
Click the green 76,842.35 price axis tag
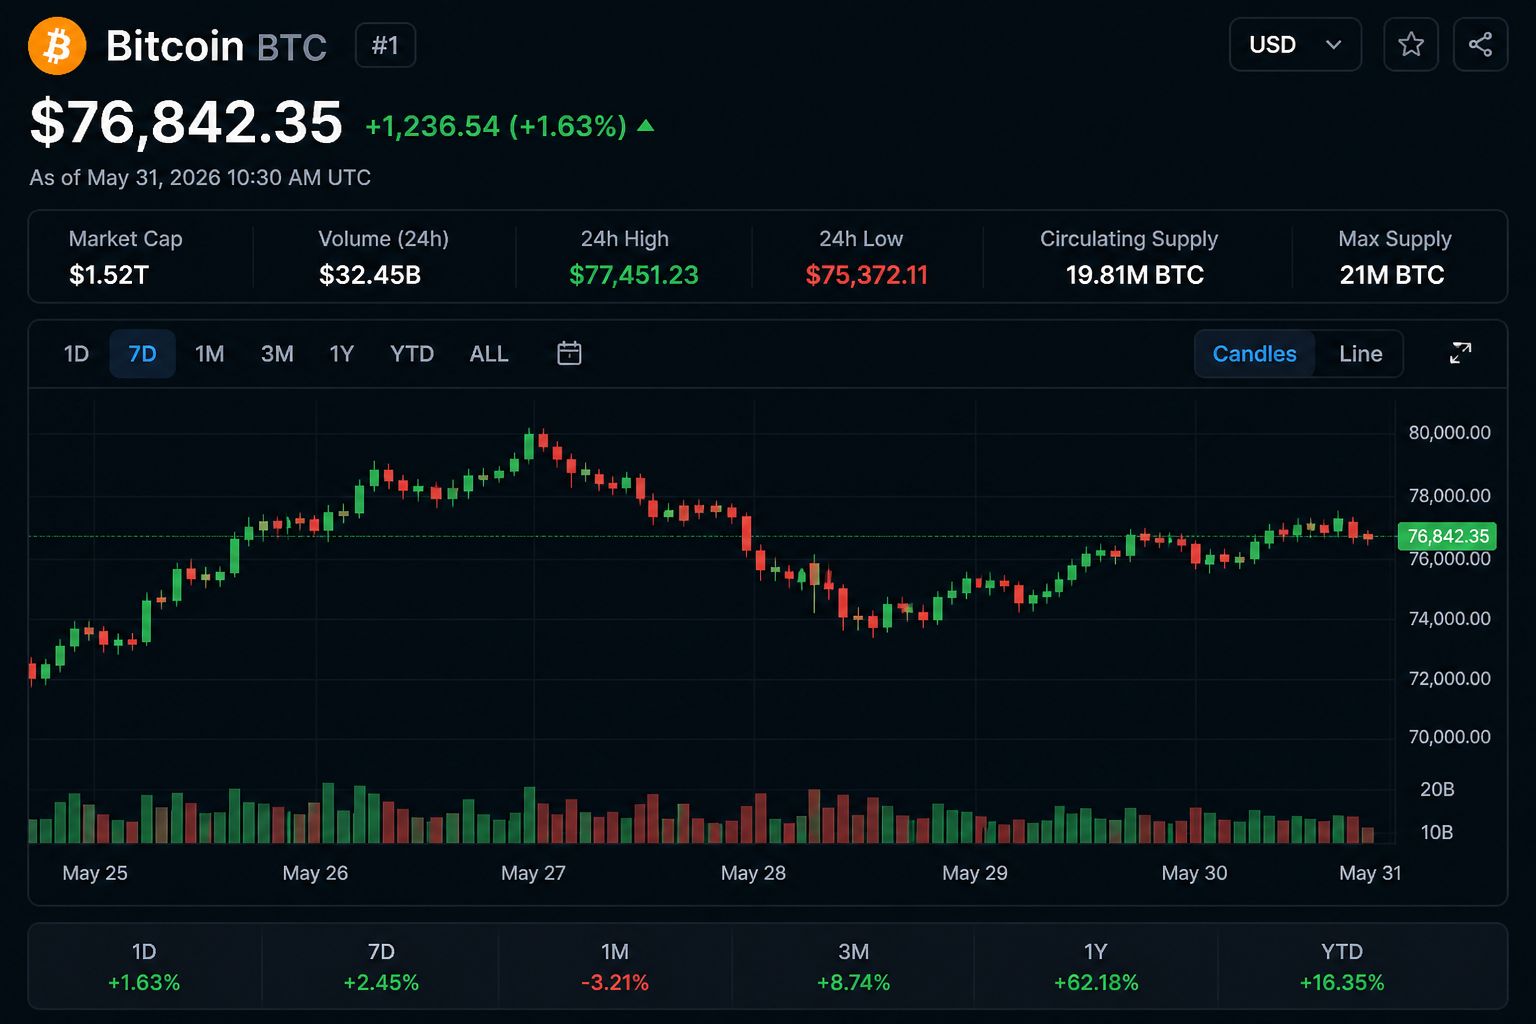coord(1447,536)
